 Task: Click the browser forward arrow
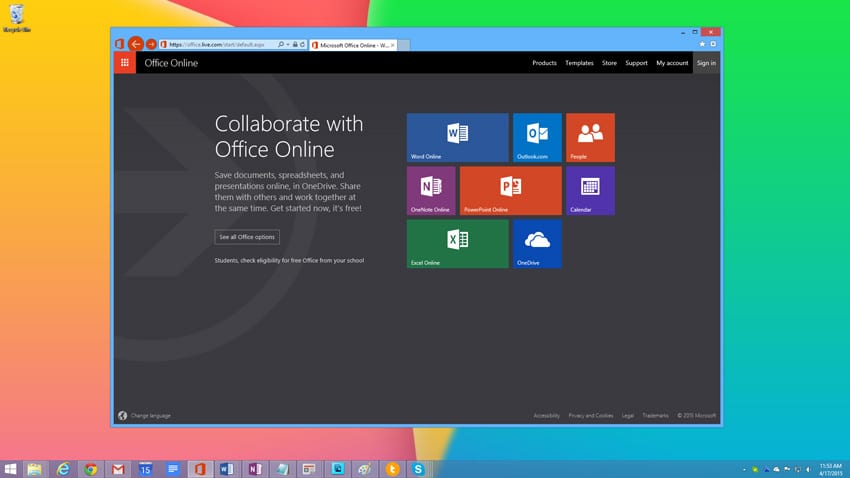pos(151,44)
